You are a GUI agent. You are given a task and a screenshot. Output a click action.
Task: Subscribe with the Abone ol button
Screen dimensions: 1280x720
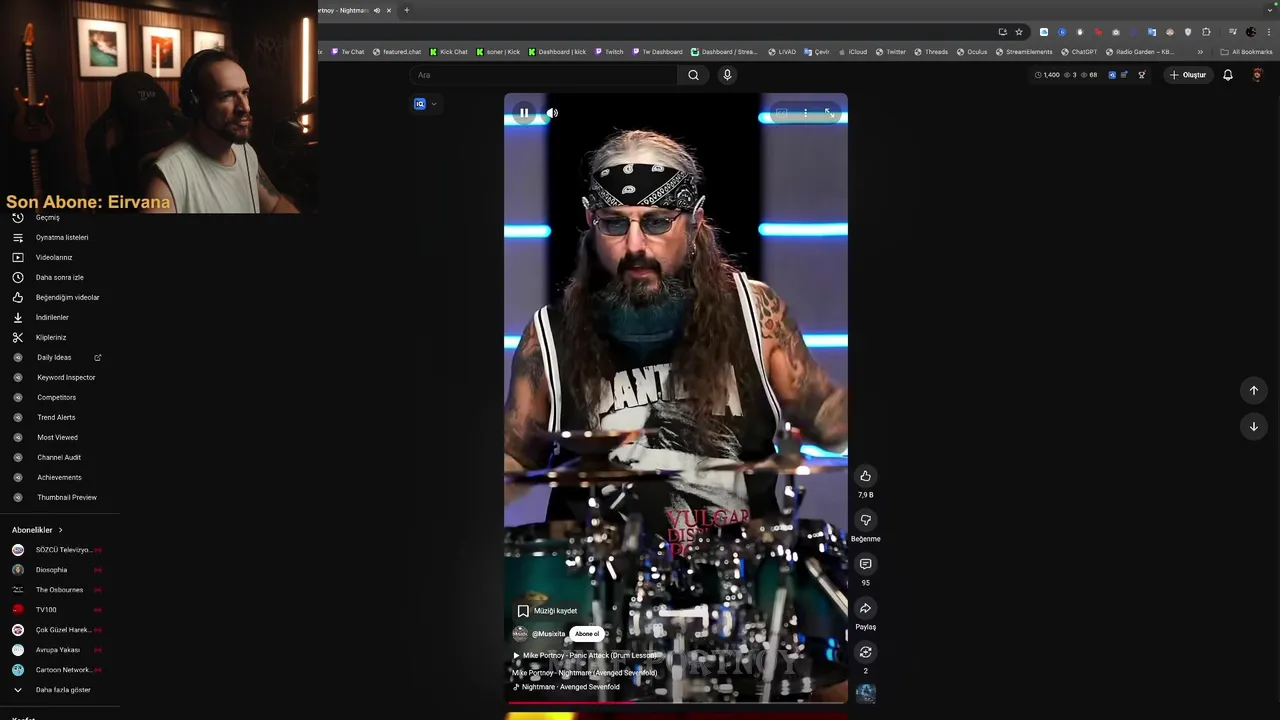tap(587, 634)
